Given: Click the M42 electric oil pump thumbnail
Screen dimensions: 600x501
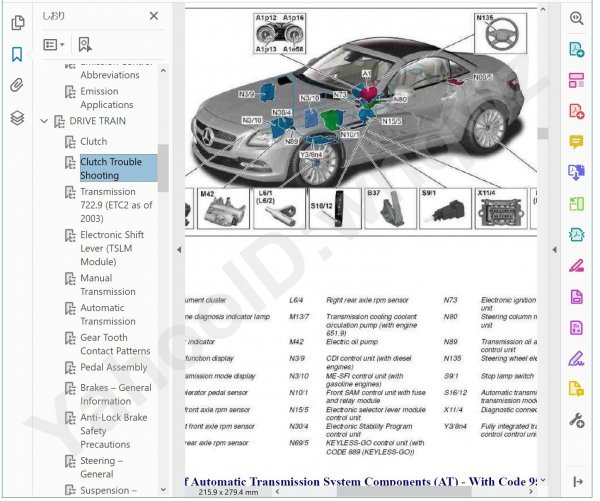Looking at the screenshot, I should click(x=223, y=209).
